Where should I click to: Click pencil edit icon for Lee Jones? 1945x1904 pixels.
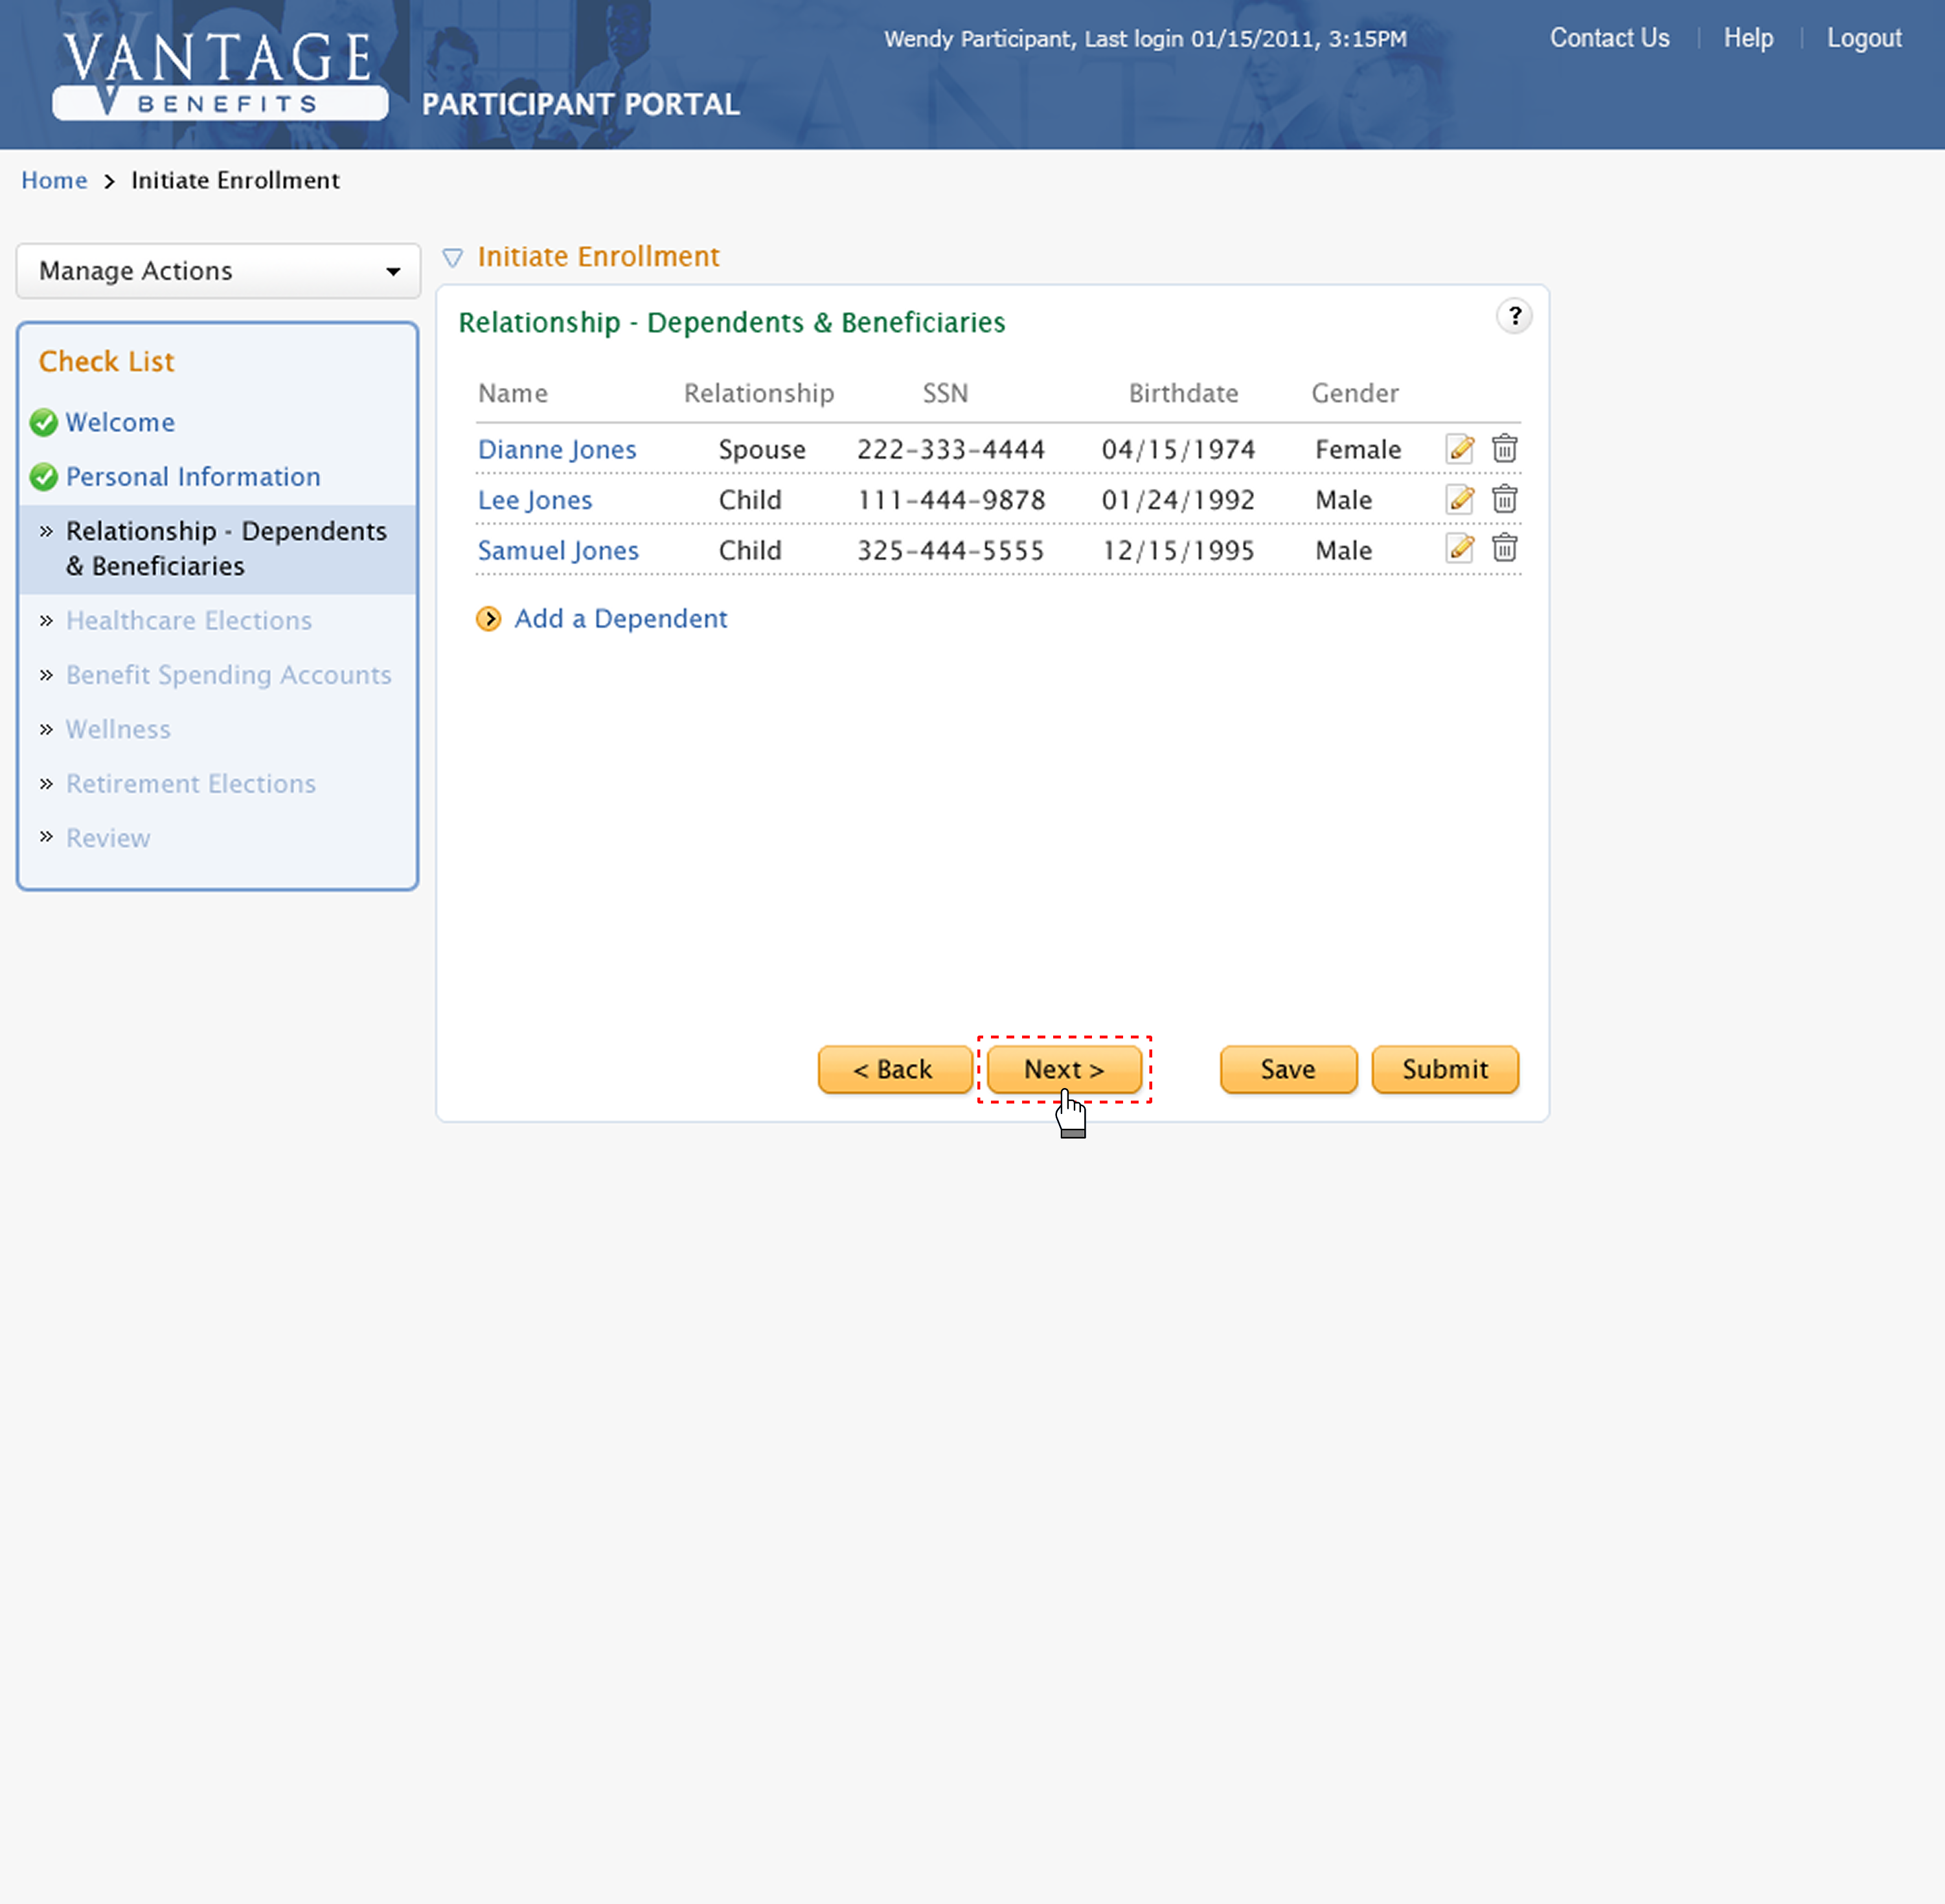(x=1460, y=499)
